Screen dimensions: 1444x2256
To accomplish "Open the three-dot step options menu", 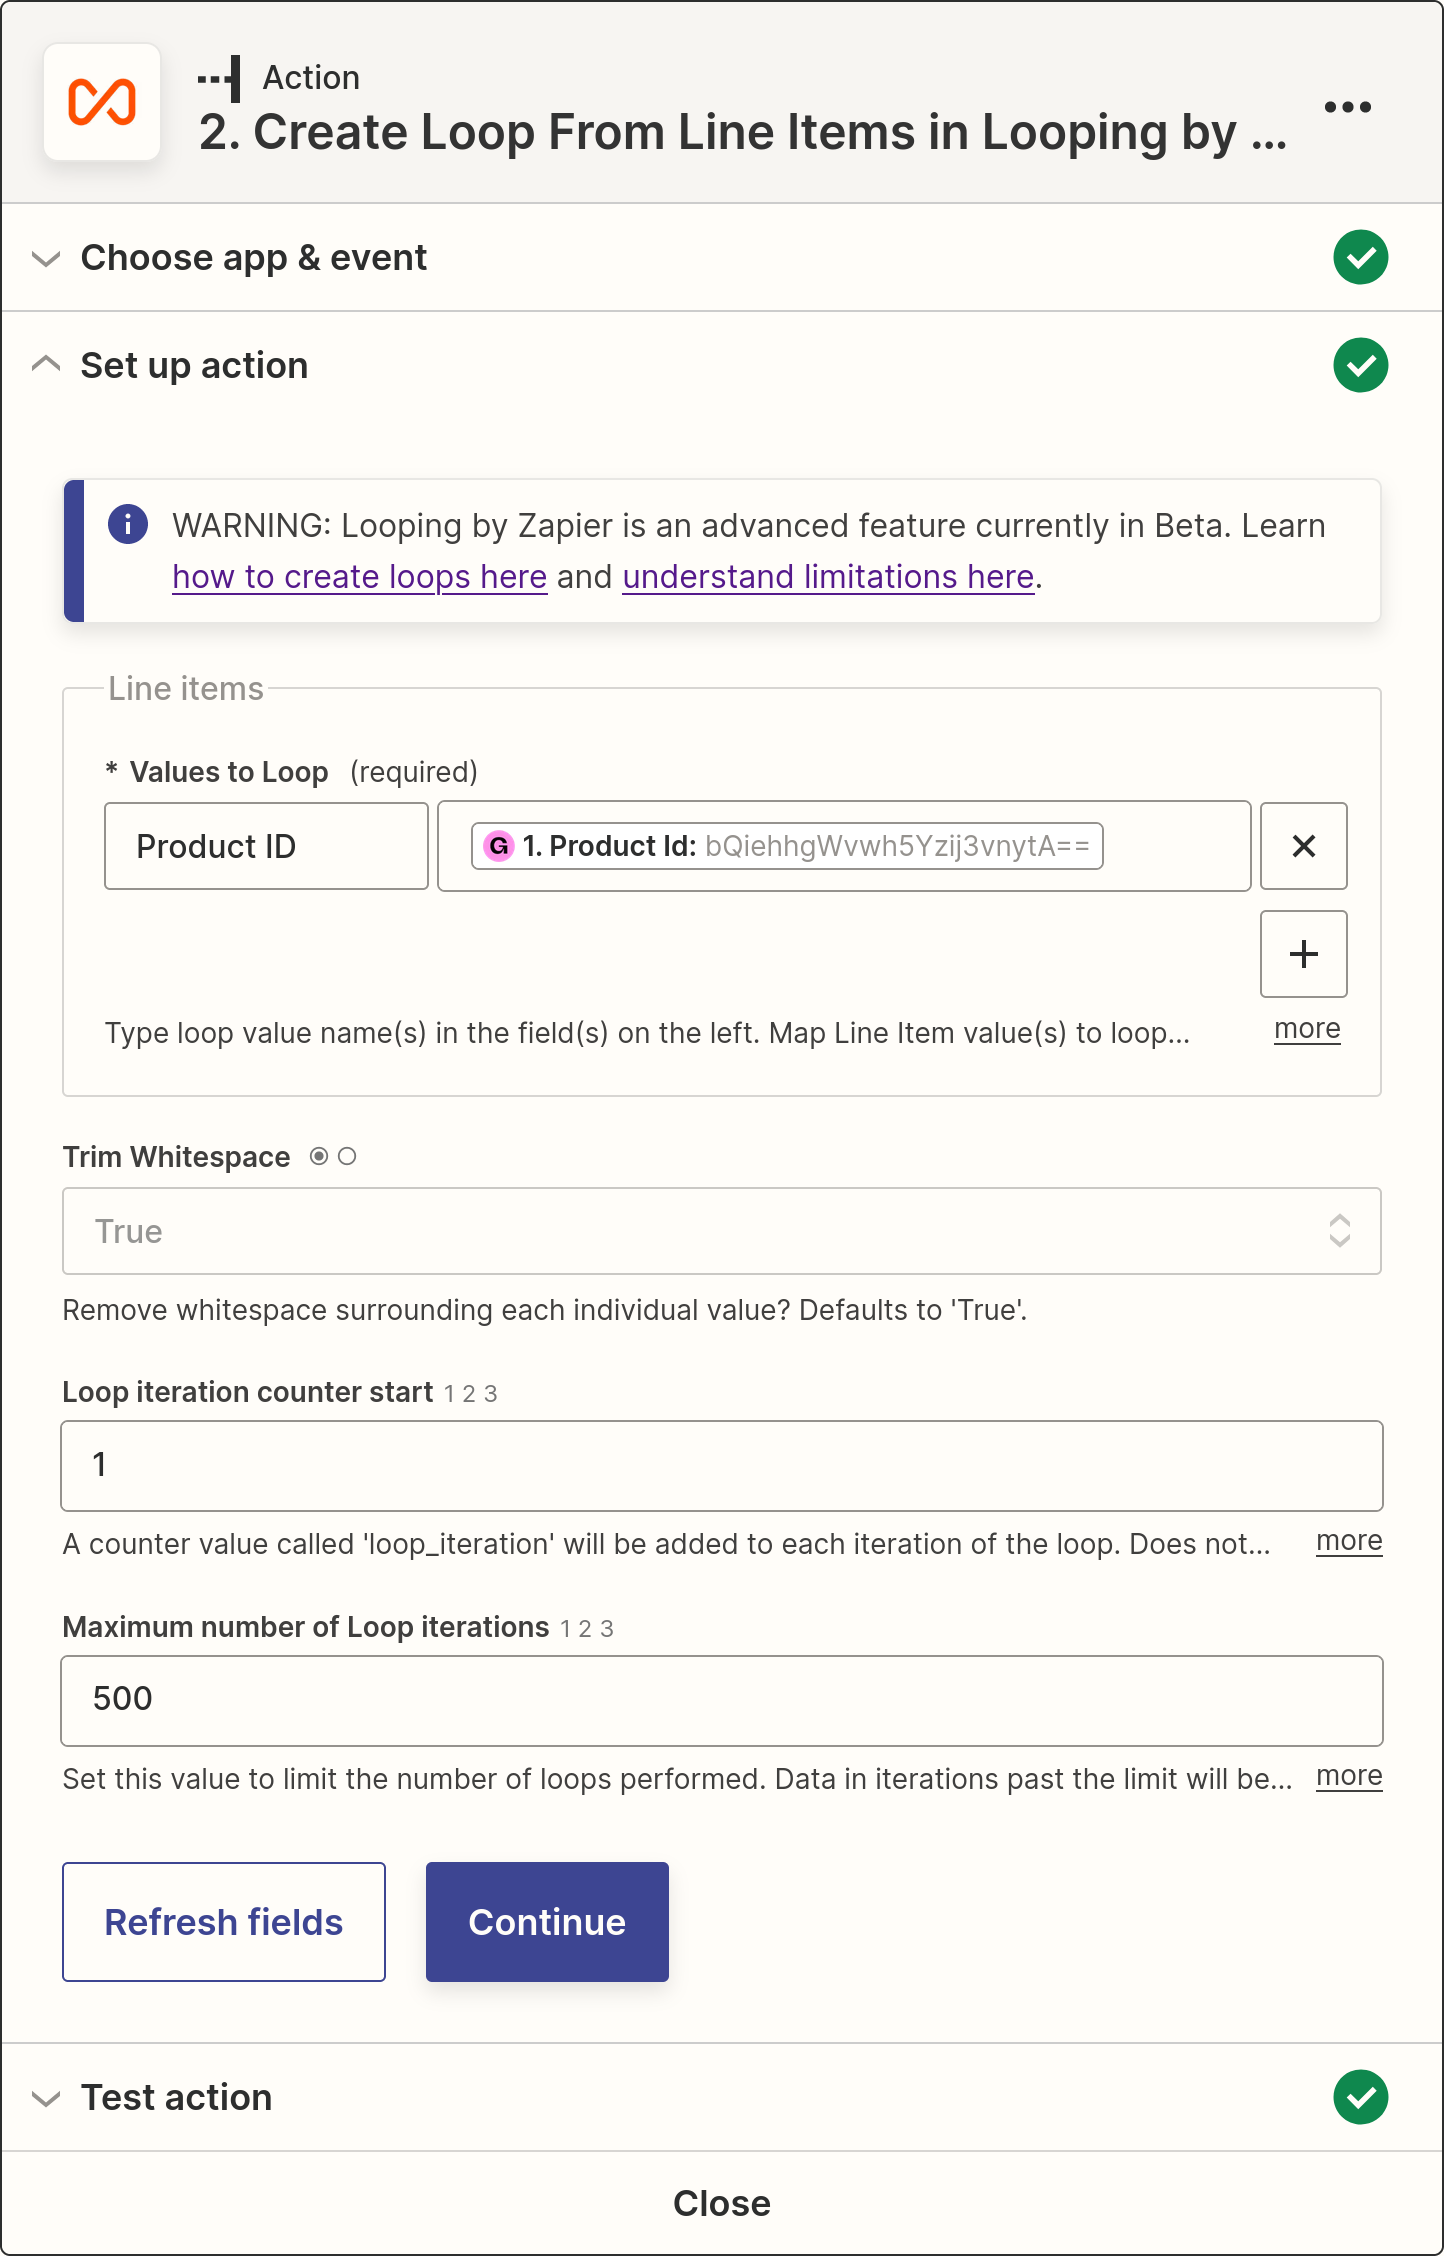I will click(1347, 107).
